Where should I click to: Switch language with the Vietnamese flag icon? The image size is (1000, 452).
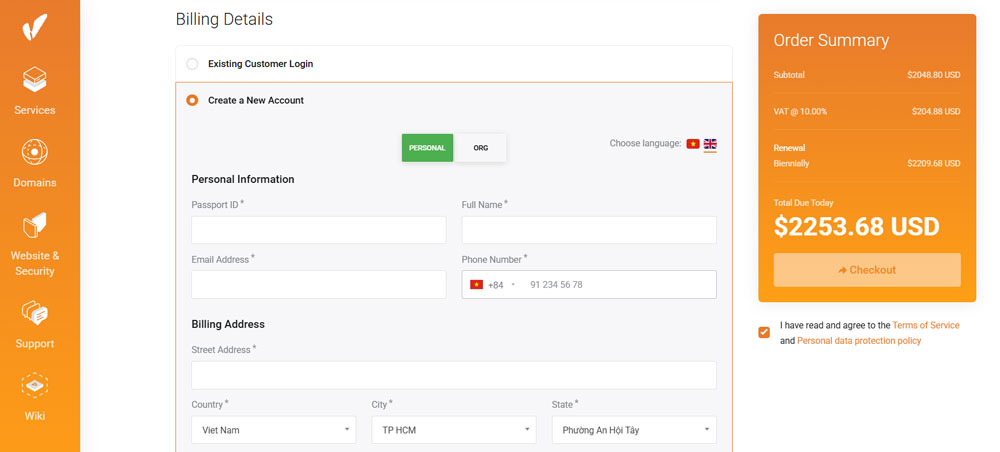click(x=693, y=144)
